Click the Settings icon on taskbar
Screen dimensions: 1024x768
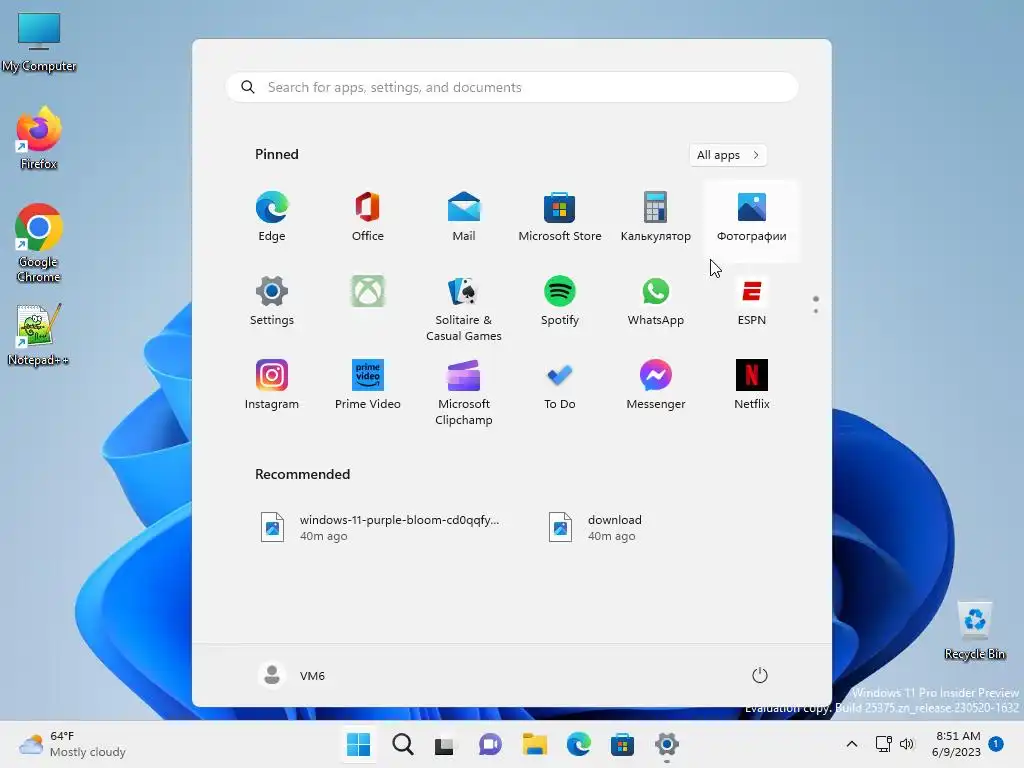(666, 744)
